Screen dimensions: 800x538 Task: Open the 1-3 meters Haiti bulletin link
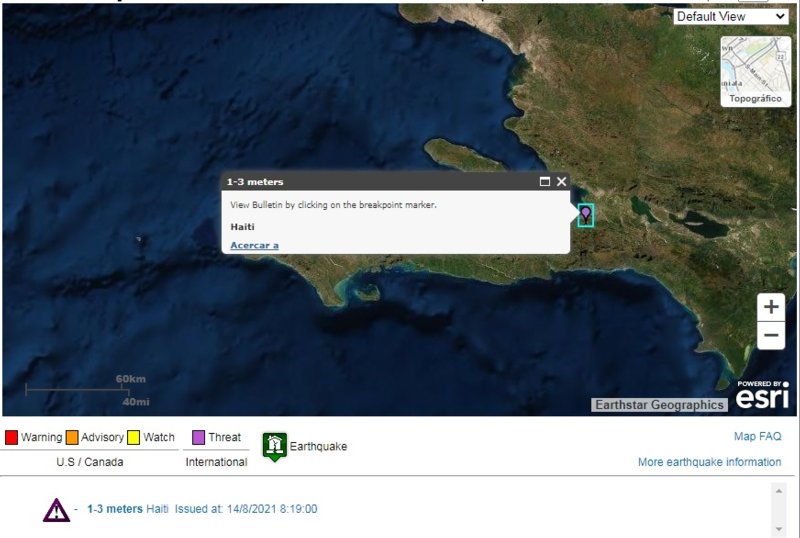click(x=114, y=509)
